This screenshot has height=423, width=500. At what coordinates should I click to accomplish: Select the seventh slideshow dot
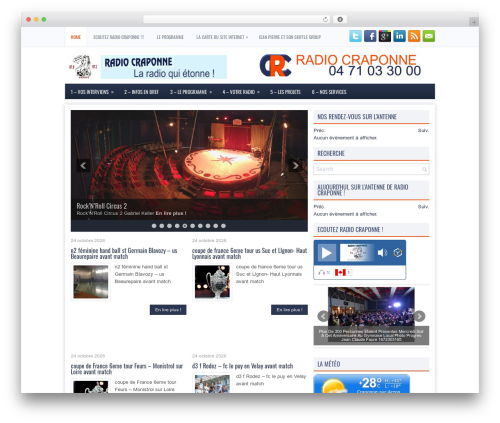click(200, 226)
